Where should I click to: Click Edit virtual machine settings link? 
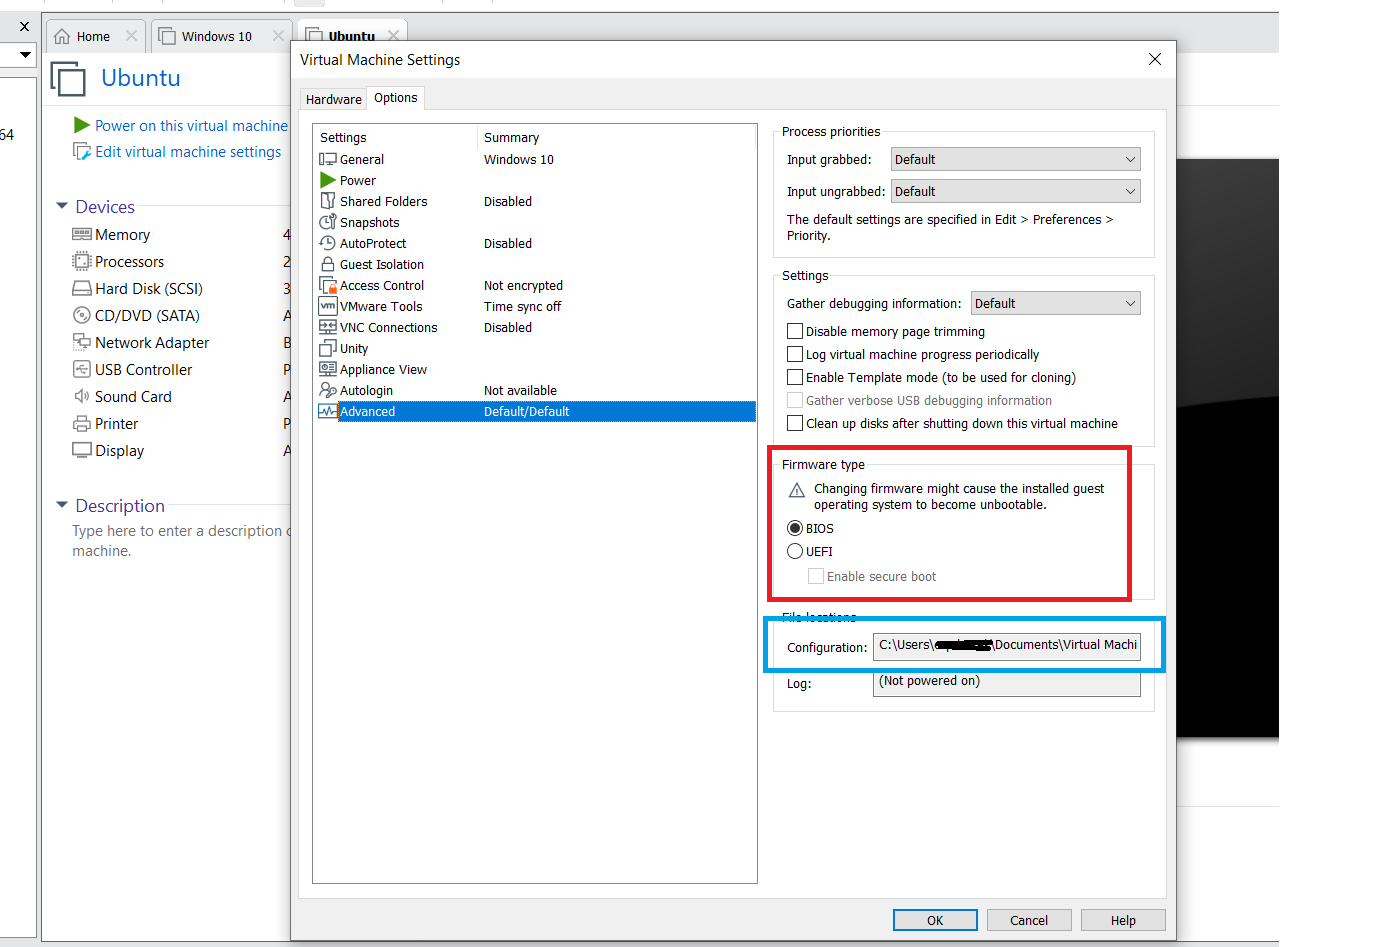[x=188, y=151]
